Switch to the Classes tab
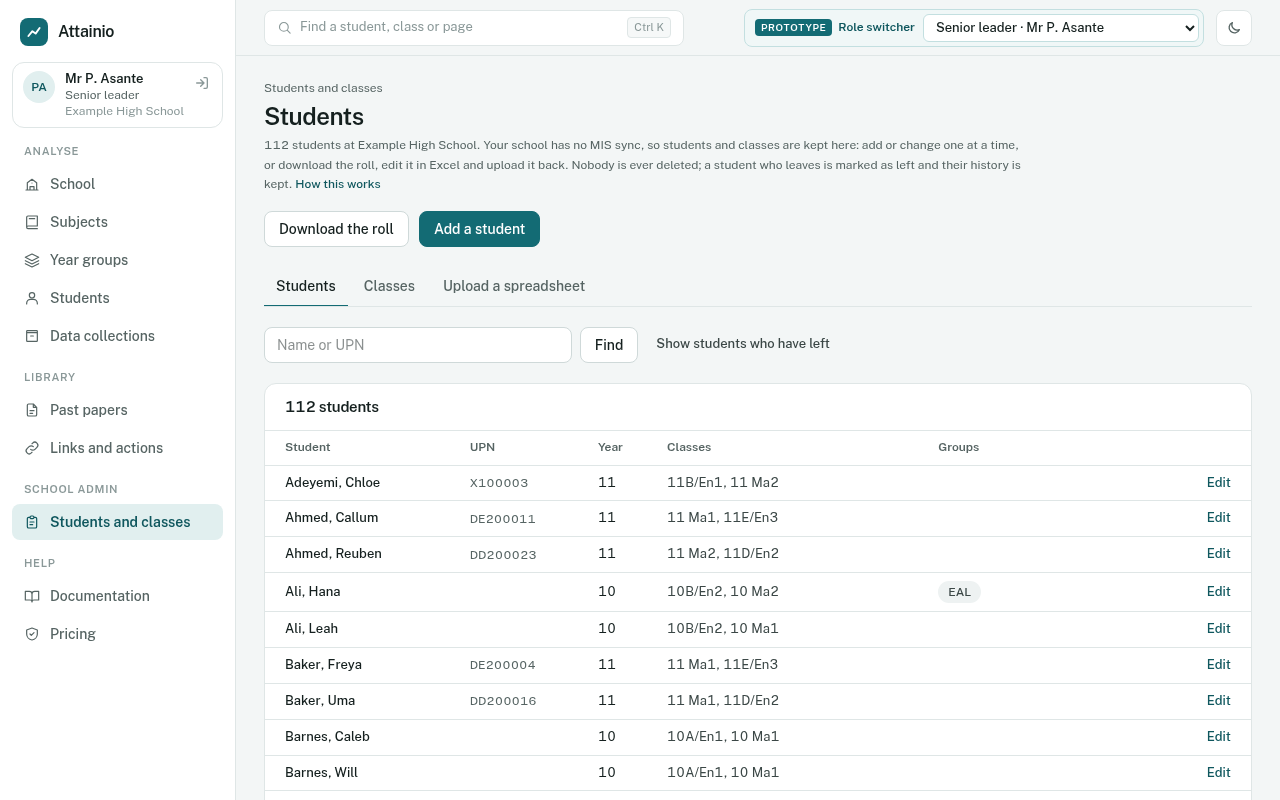1280x800 pixels. coord(389,286)
